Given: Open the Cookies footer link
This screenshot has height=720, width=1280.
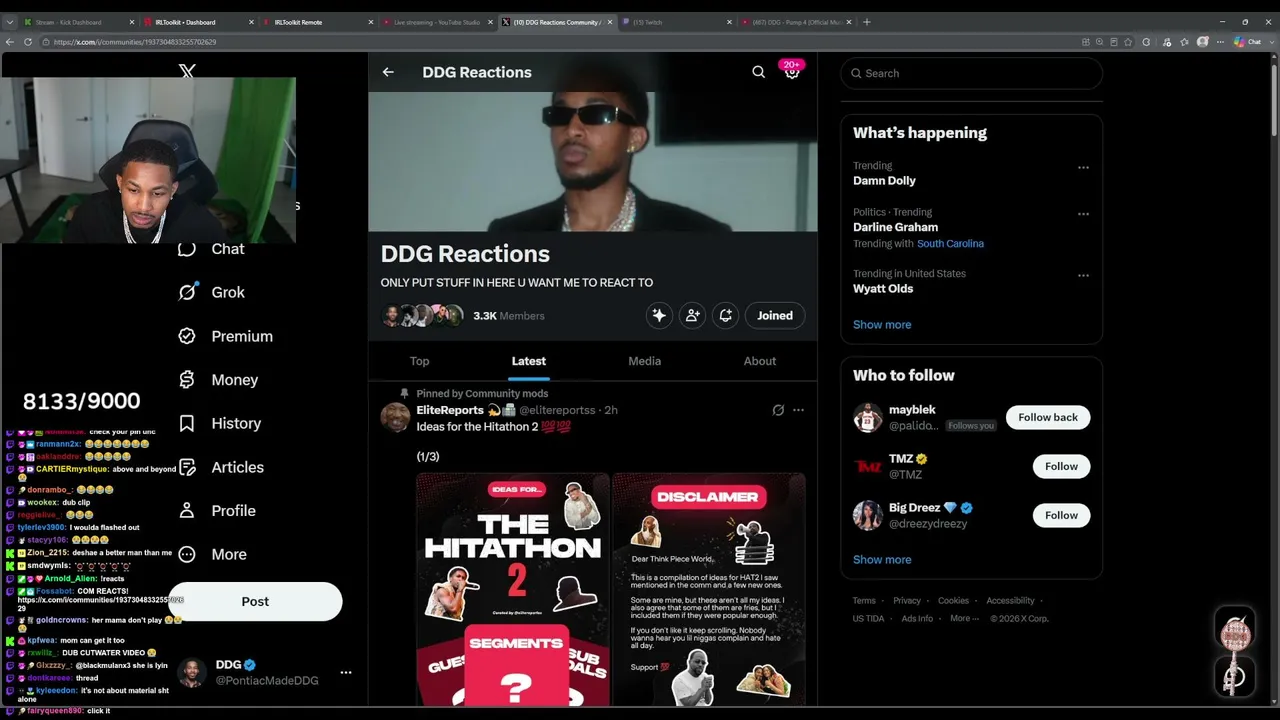Looking at the screenshot, I should [x=953, y=601].
